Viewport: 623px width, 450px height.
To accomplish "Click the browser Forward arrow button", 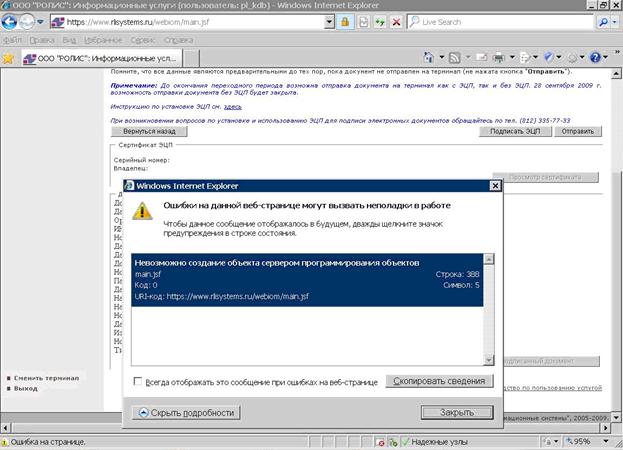I will pos(27,22).
